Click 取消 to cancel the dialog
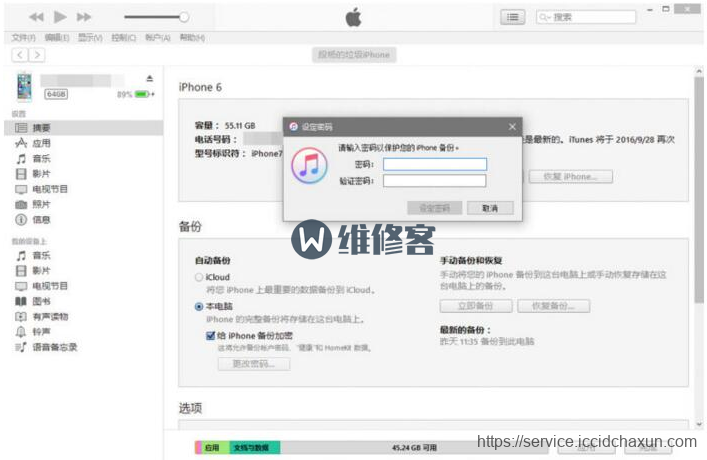The image size is (707, 460). click(490, 208)
